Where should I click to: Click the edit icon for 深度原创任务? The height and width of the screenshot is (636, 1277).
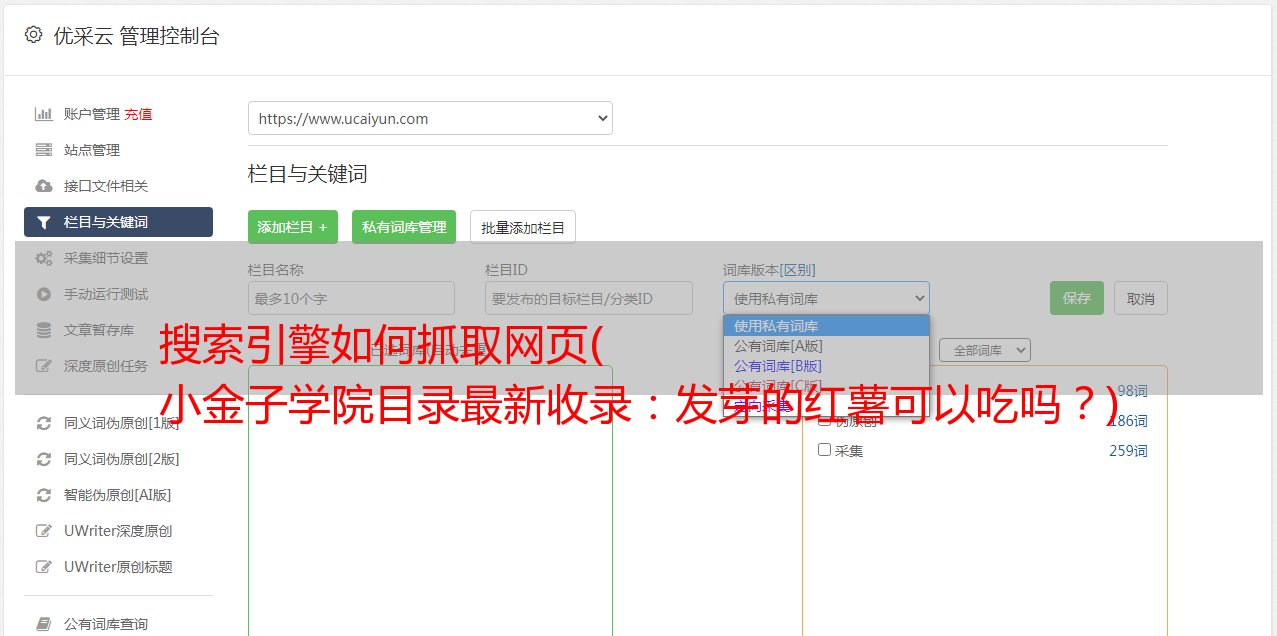(x=44, y=366)
